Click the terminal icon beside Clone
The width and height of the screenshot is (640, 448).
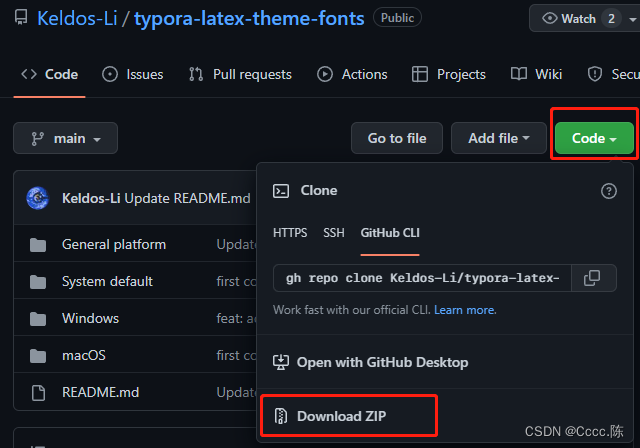click(x=281, y=191)
